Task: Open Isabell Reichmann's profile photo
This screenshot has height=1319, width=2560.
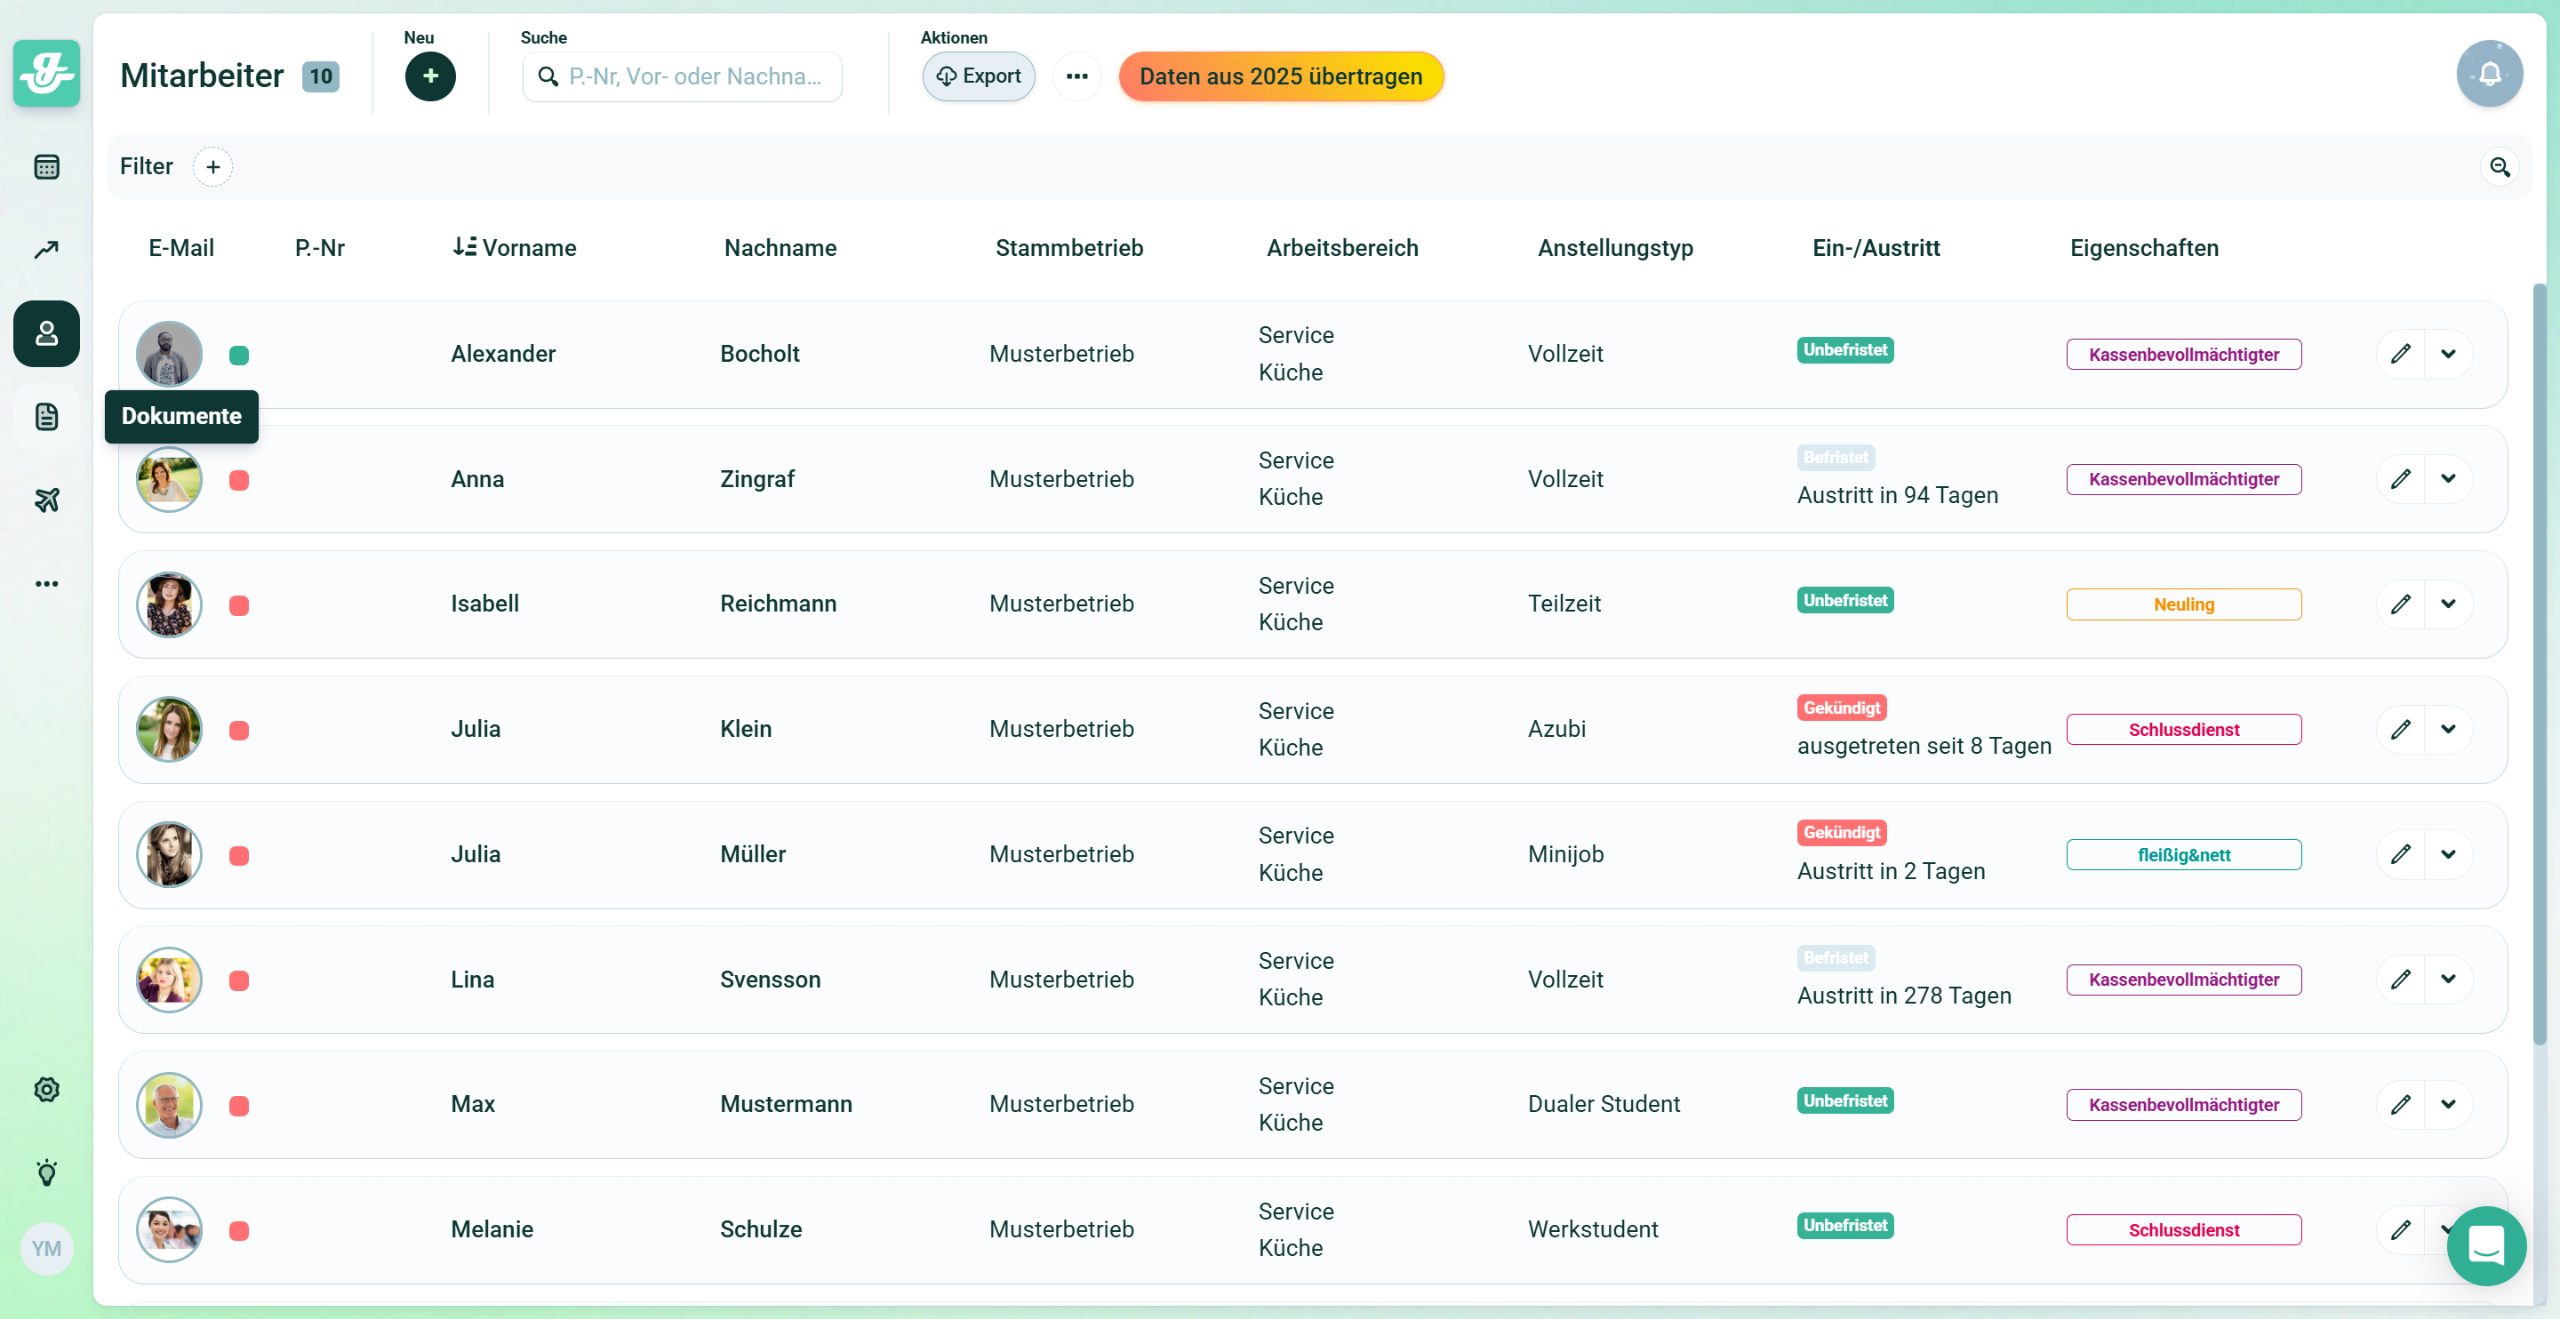Action: coord(169,604)
